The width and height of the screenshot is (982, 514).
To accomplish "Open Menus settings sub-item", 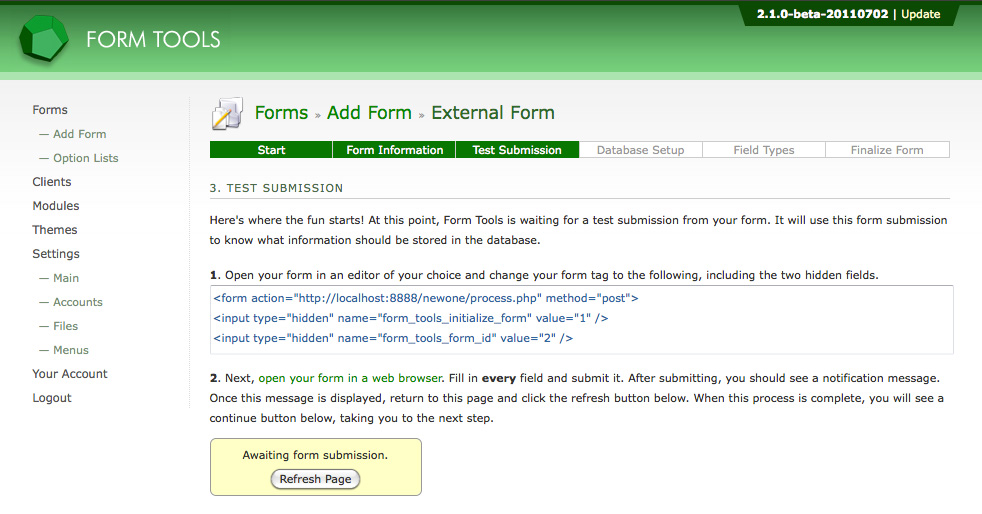I will click(x=71, y=350).
